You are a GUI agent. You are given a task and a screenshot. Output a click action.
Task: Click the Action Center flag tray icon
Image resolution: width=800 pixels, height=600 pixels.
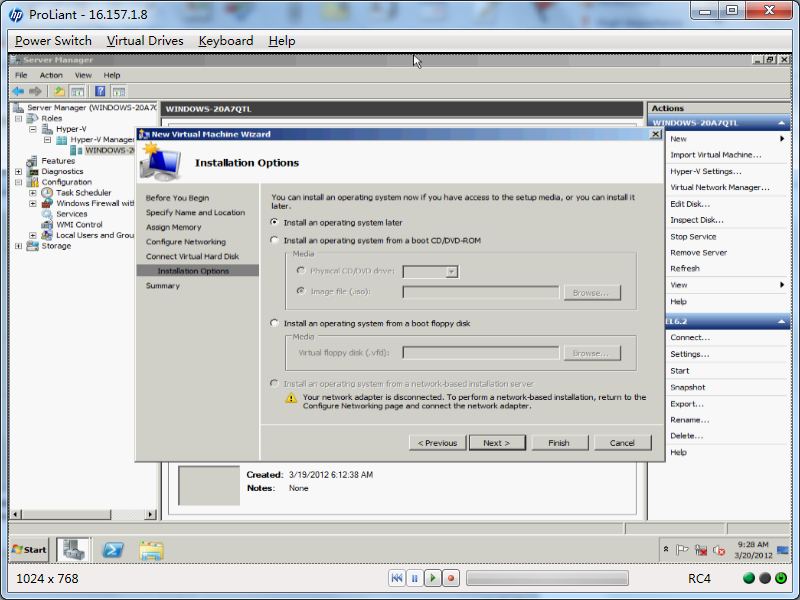coord(682,550)
